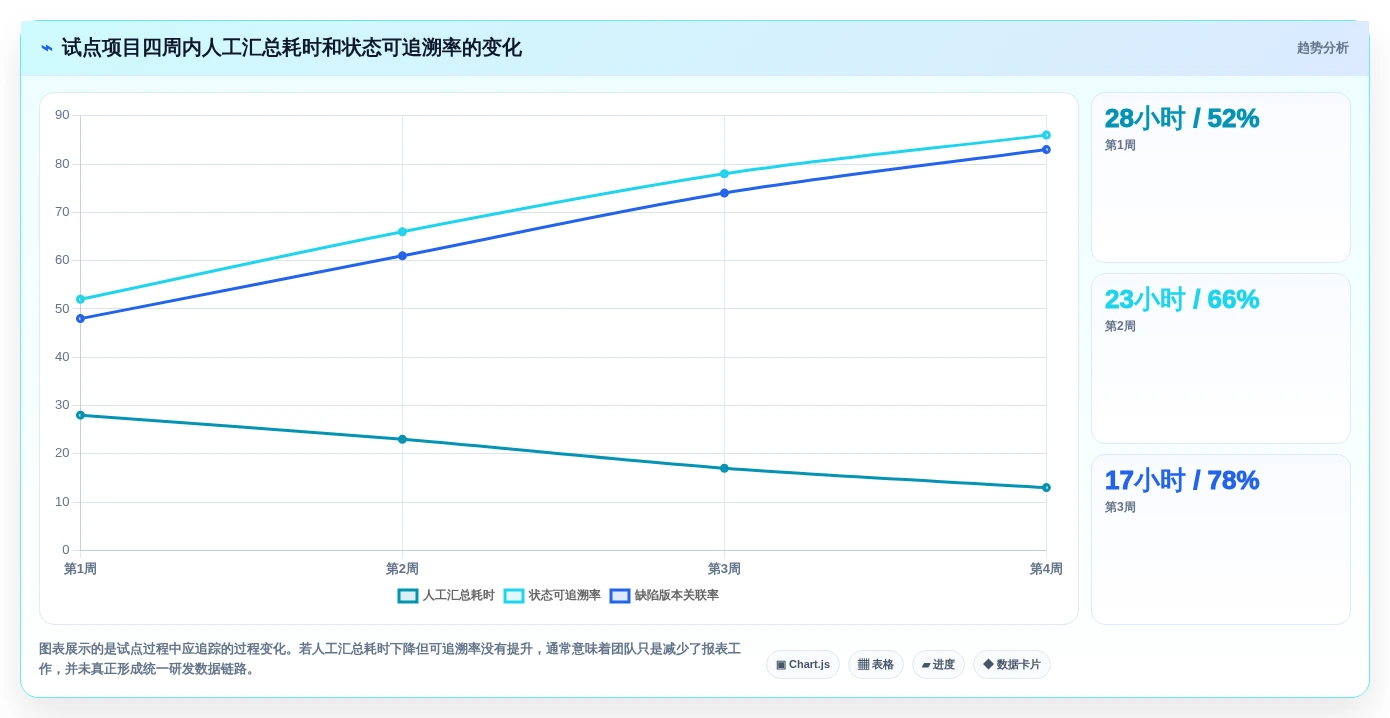1390x718 pixels.
Task: Click 缺陷版本关联率 data point at 第1周
Action: [x=81, y=319]
